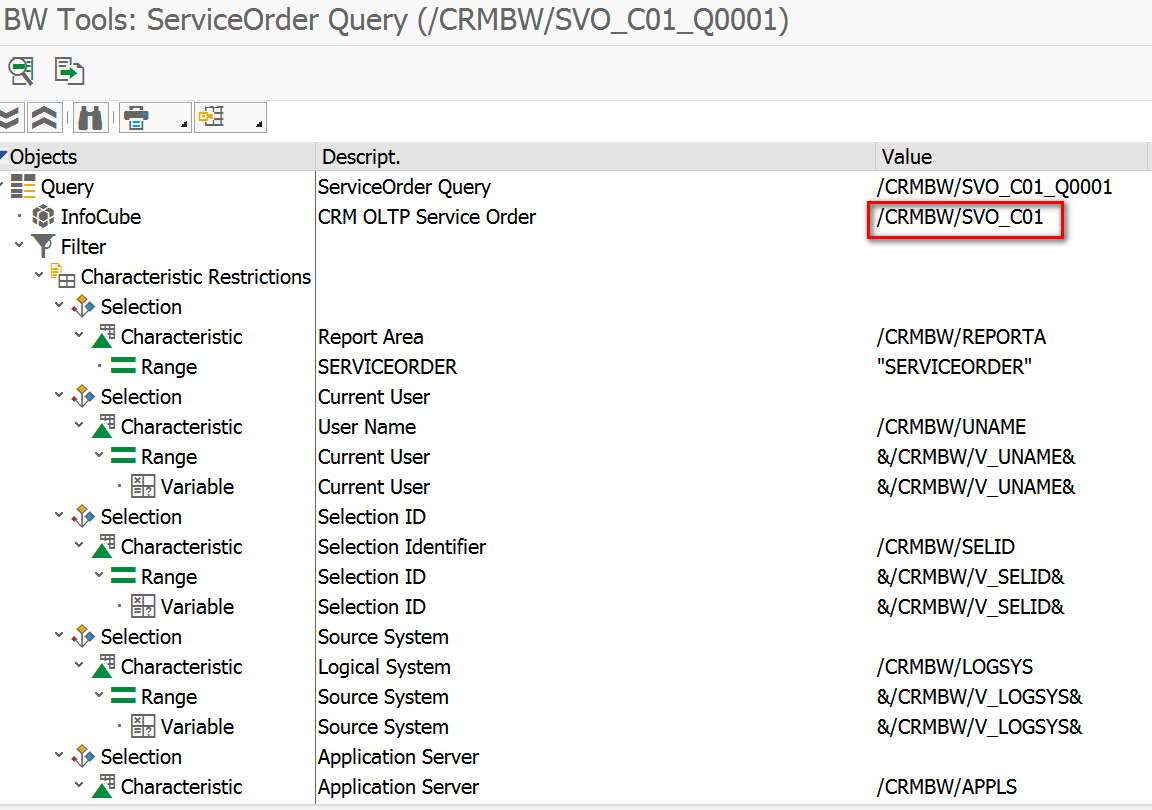This screenshot has height=810, width=1152.
Task: Click the InfoCube cube icon
Action: [43, 216]
